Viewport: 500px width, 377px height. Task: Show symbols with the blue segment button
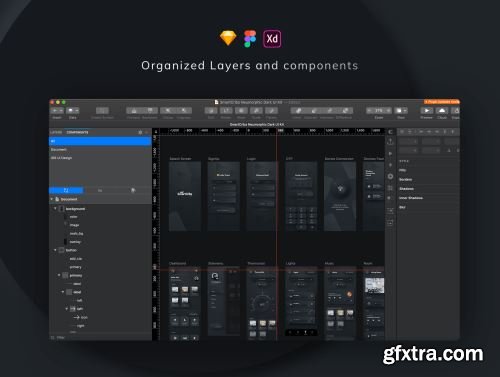point(66,190)
